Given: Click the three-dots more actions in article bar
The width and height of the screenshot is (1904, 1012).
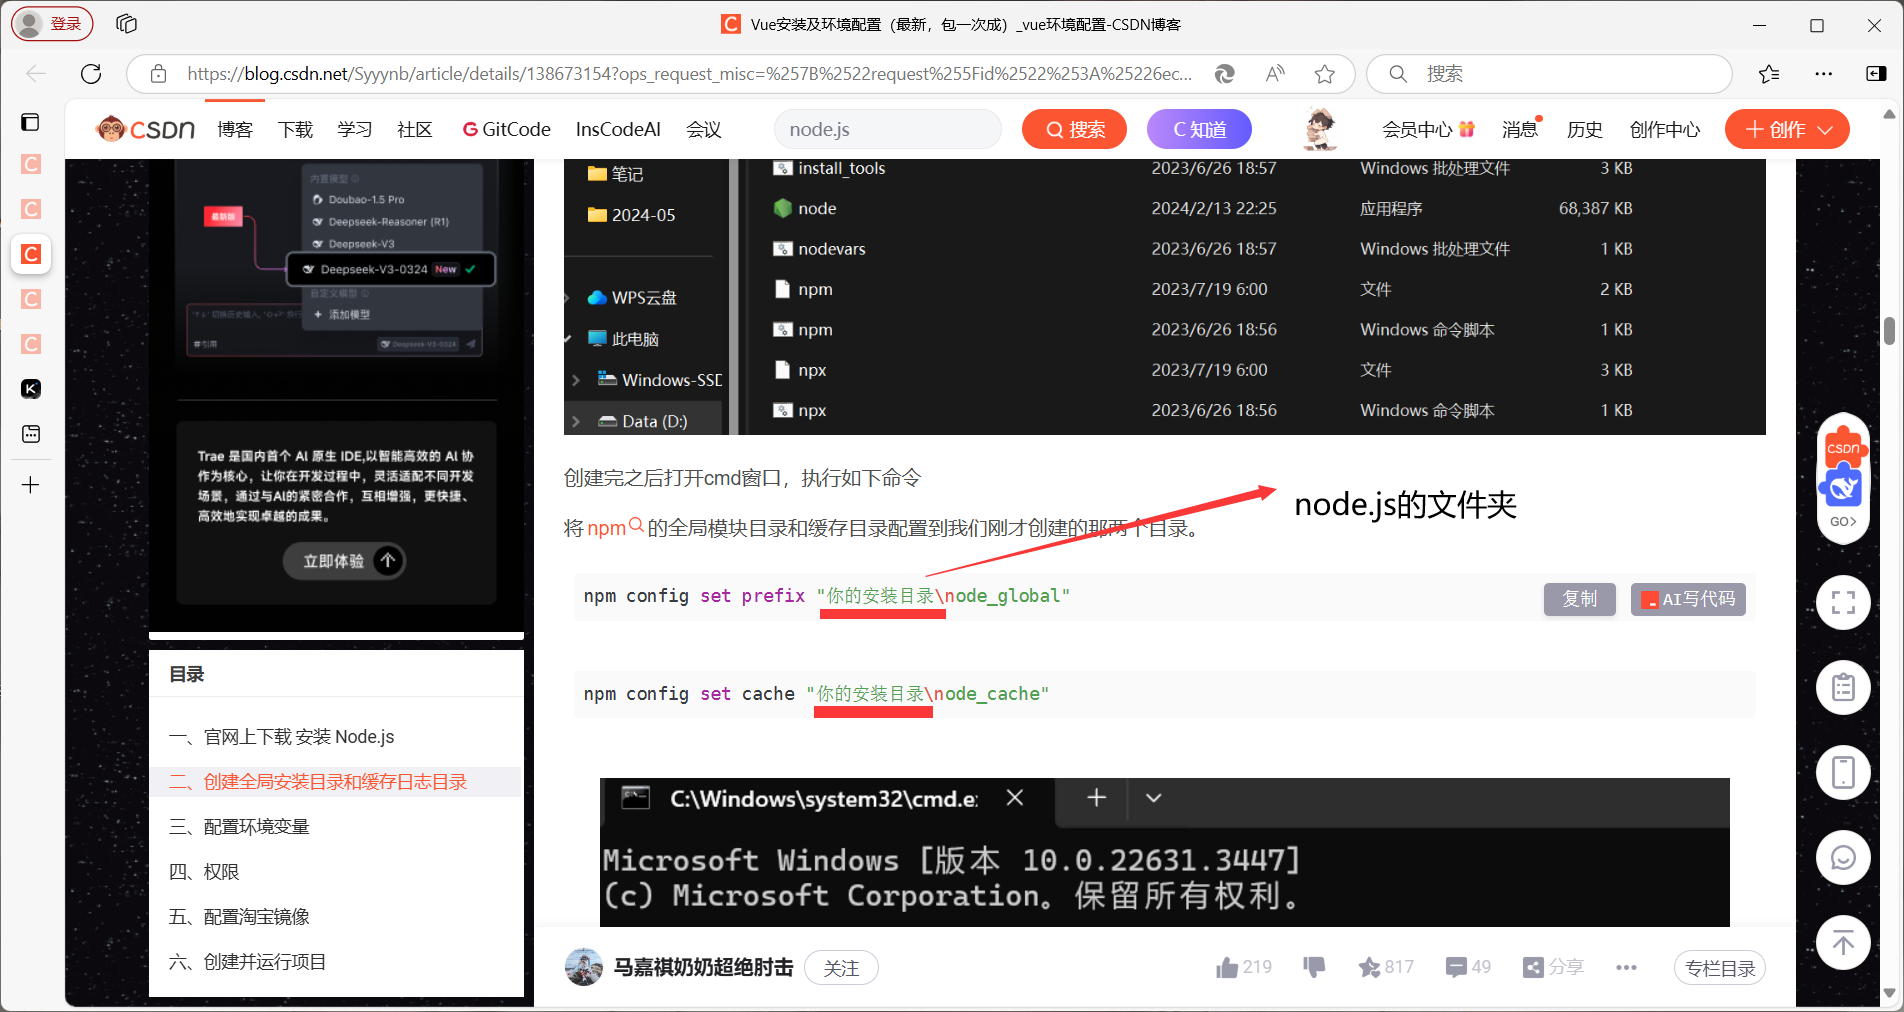Looking at the screenshot, I should 1626,967.
